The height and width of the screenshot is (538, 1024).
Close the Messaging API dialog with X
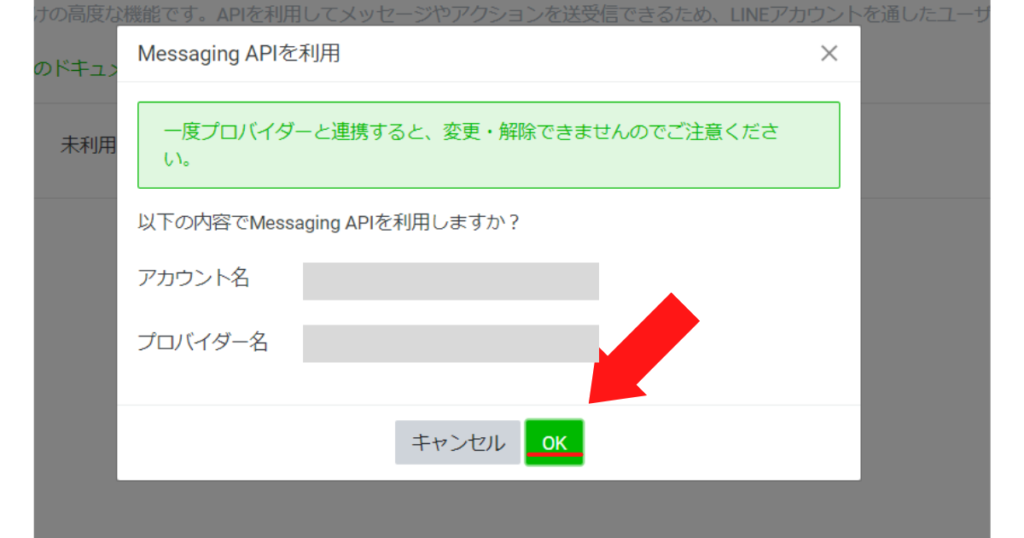point(829,54)
